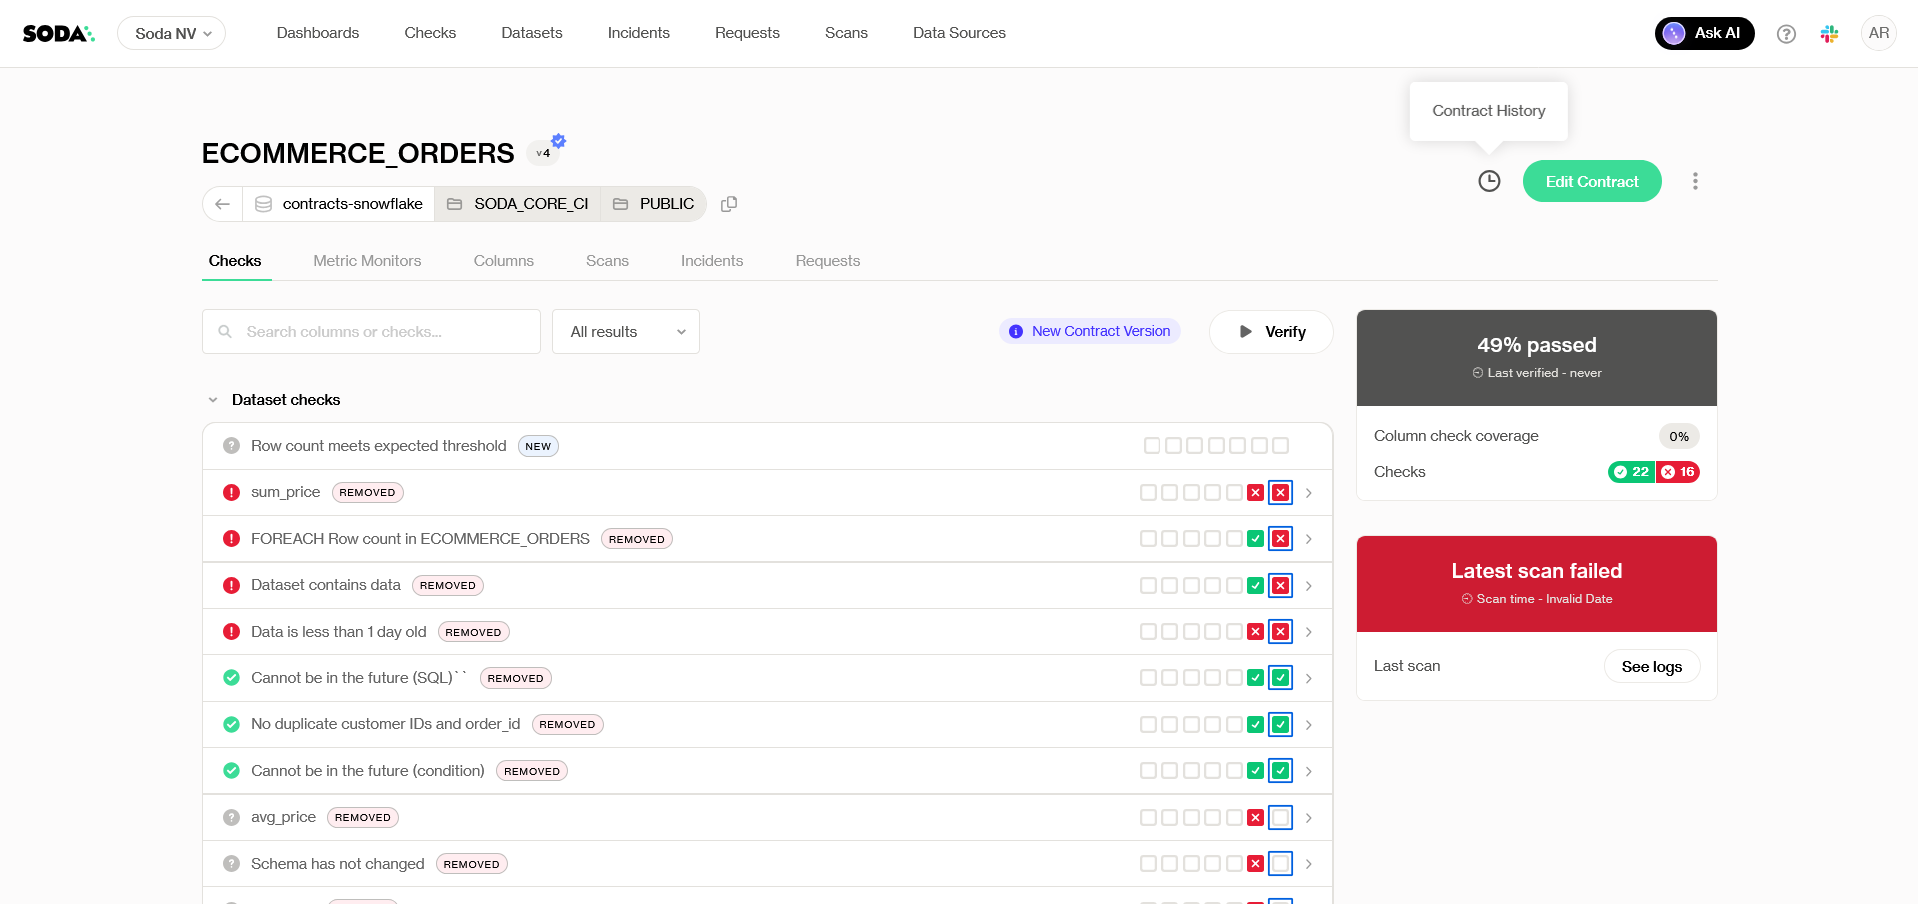
Task: Open the Soda NV organization dropdown
Action: (172, 34)
